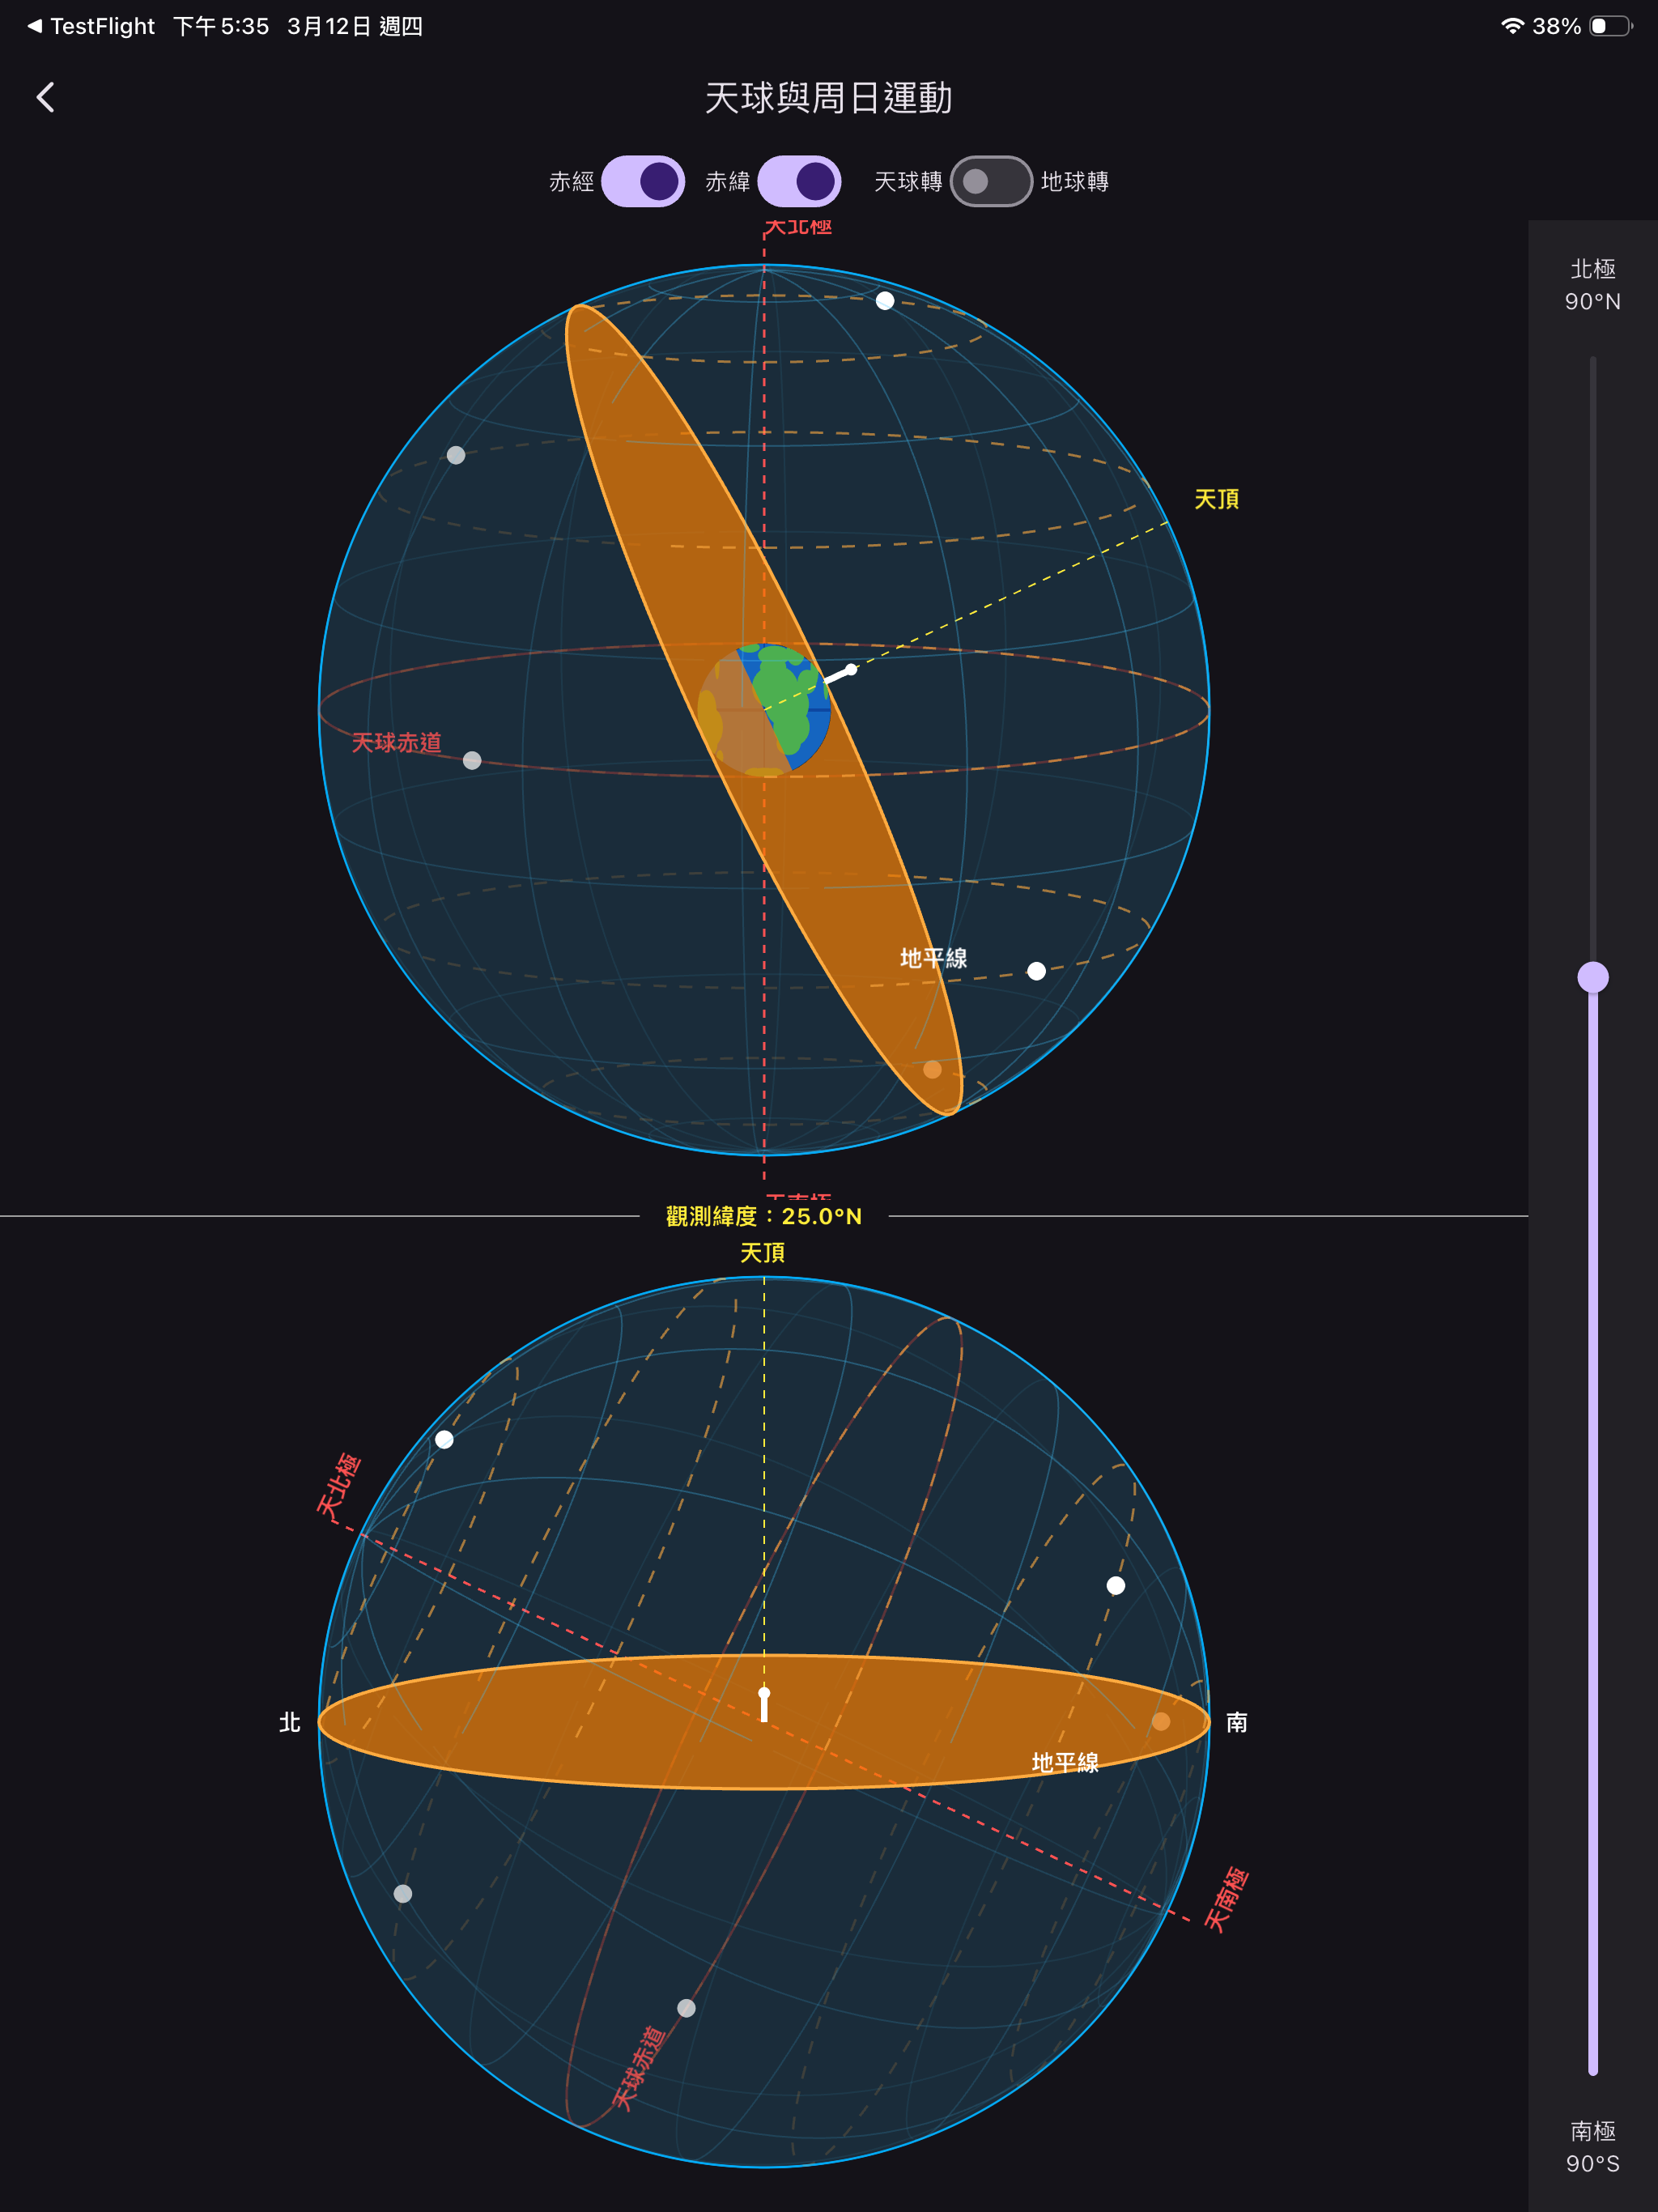Return to the TestFlight app

[x=91, y=26]
